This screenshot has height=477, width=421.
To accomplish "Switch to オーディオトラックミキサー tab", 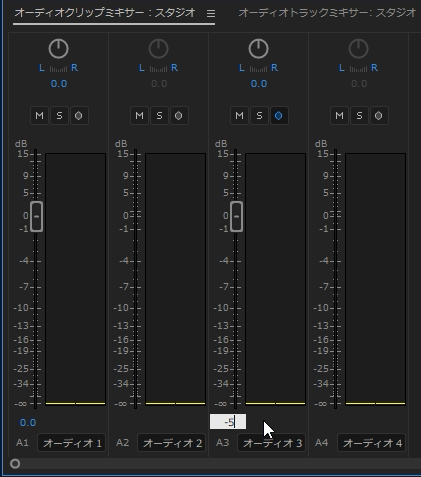I will [x=327, y=13].
